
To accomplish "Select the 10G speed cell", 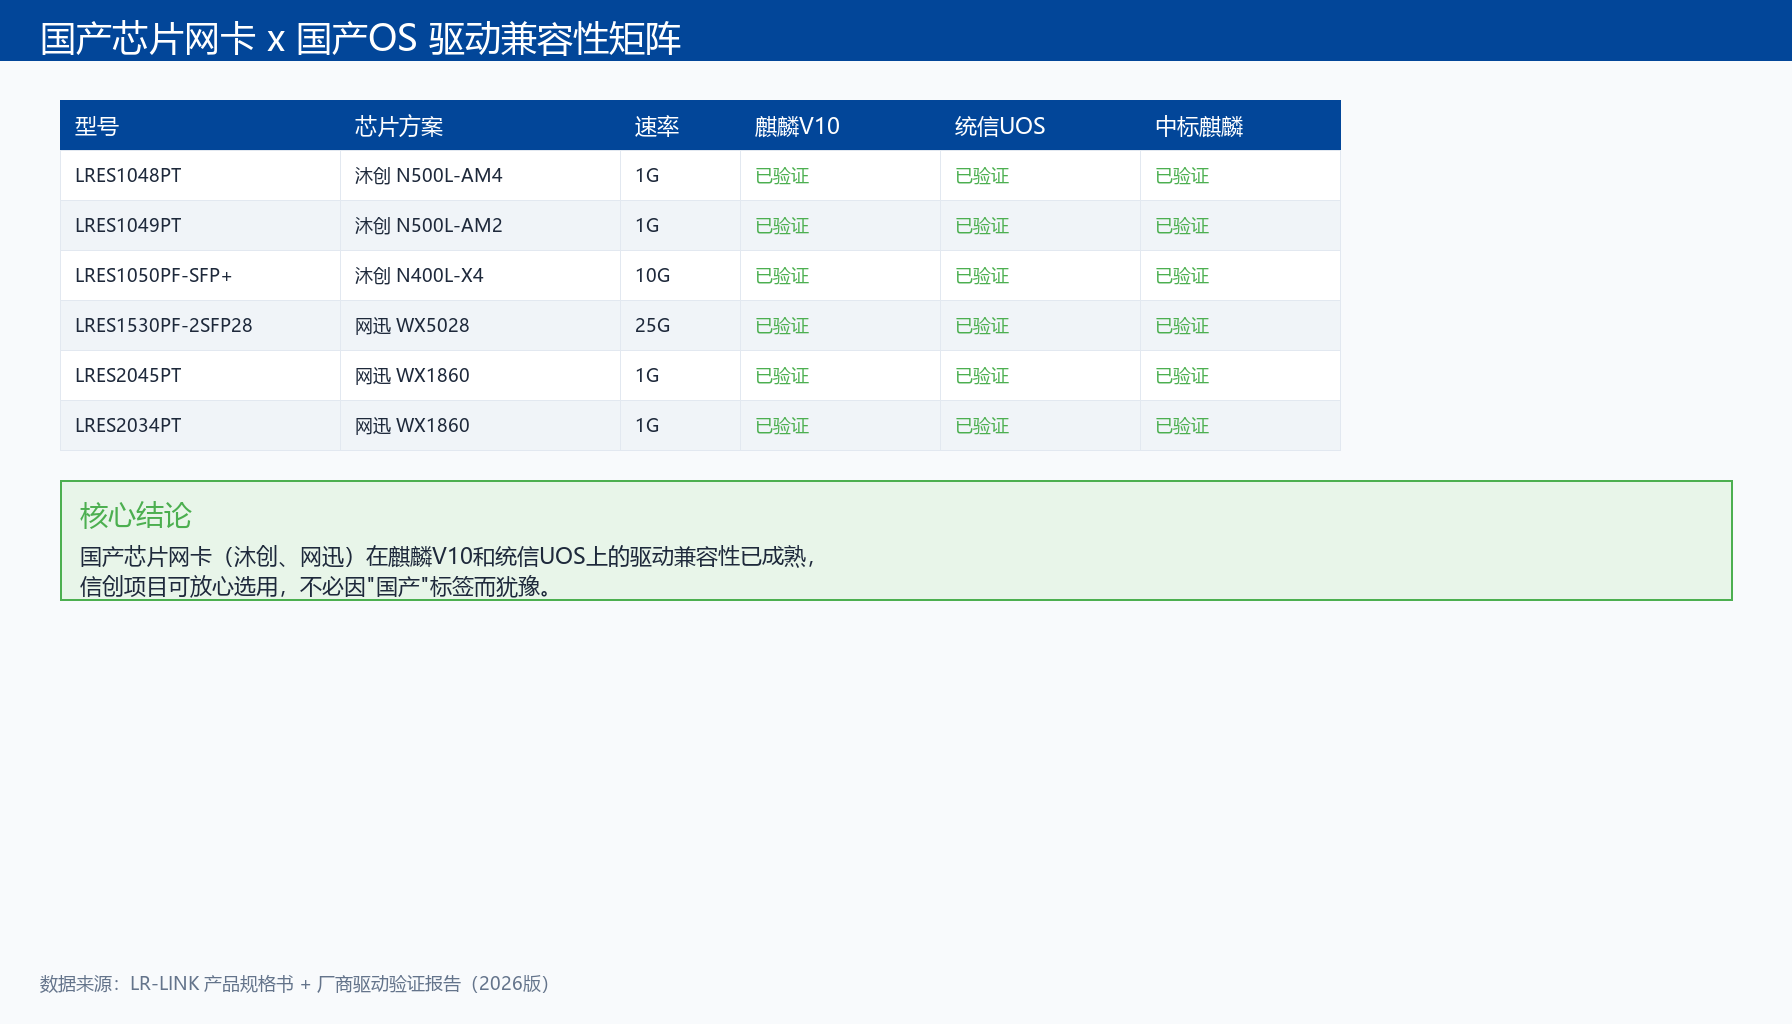I will click(x=680, y=276).
